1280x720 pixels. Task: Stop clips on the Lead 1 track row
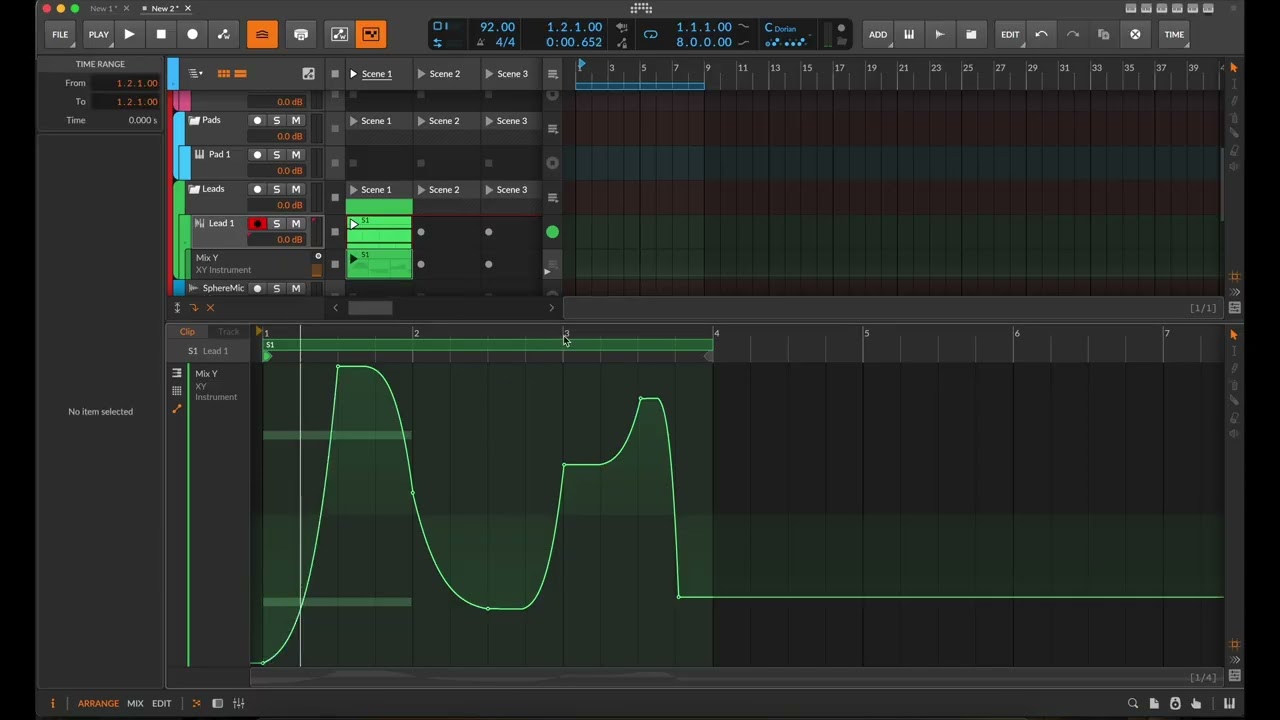(335, 232)
